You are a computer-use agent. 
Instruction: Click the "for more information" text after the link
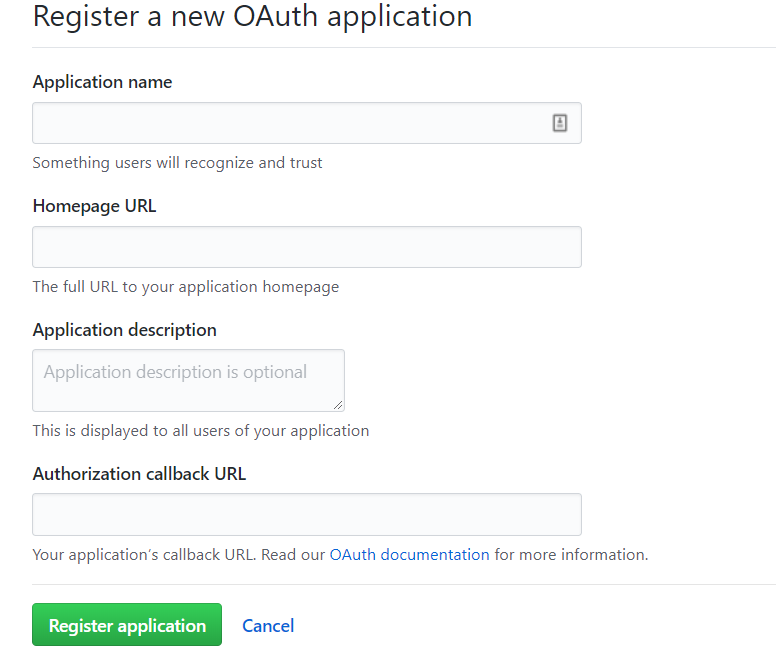point(570,554)
